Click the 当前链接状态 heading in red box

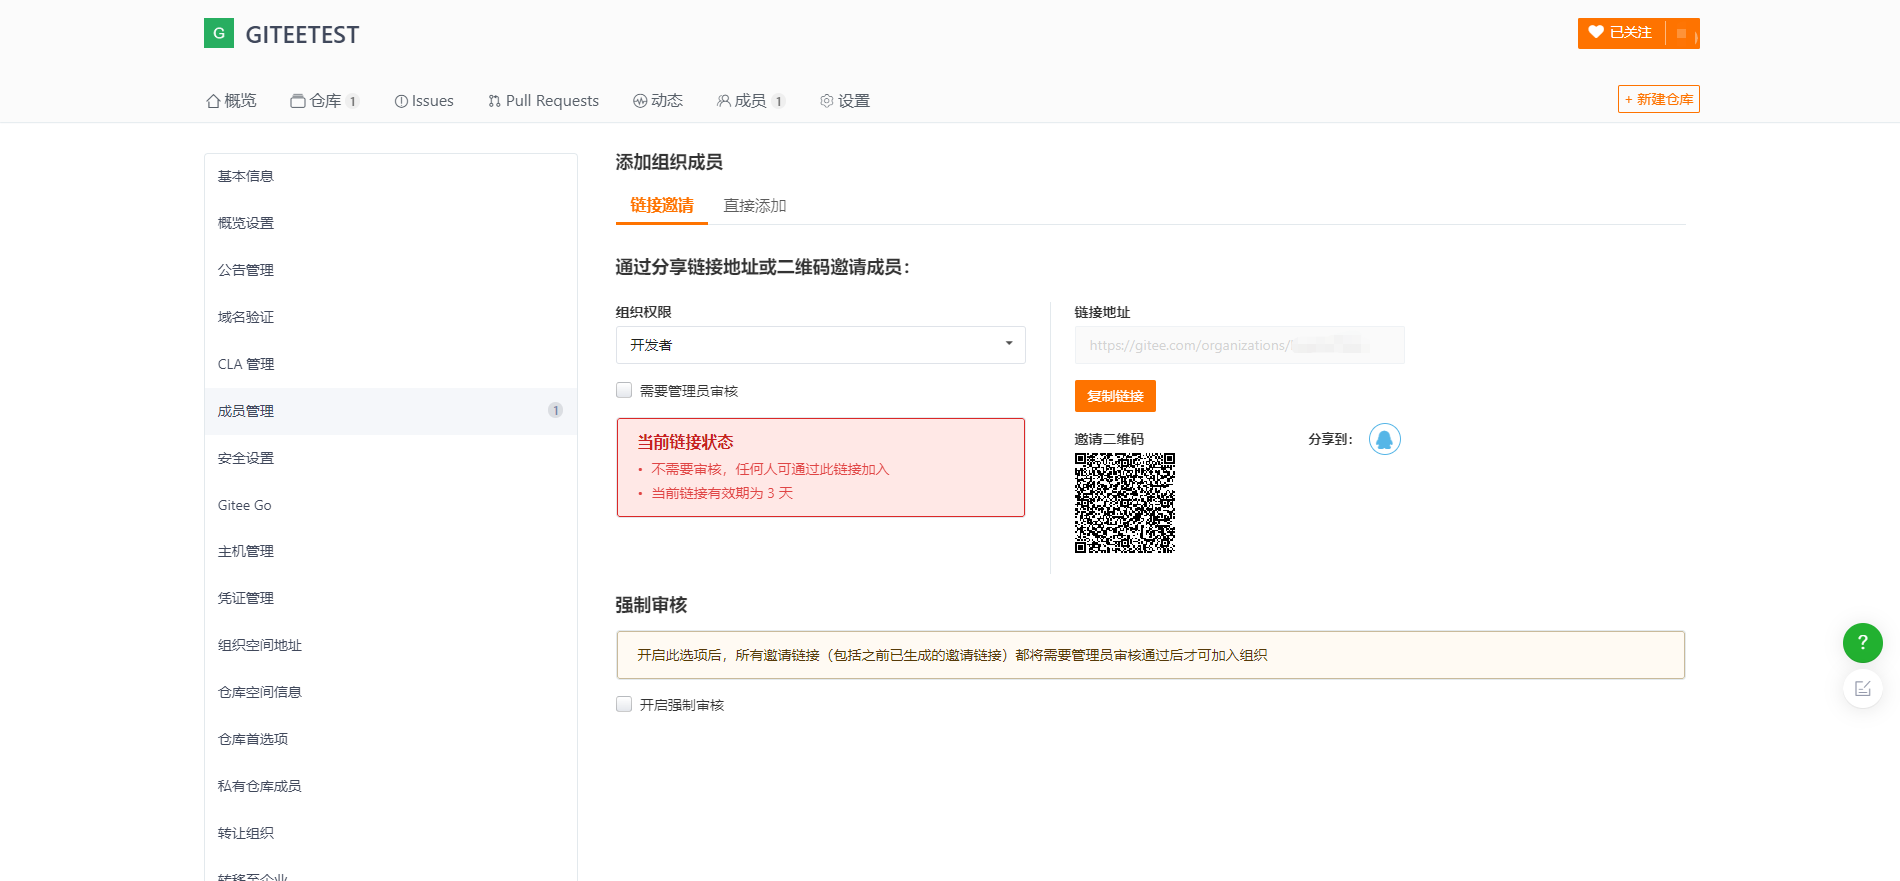coord(685,442)
